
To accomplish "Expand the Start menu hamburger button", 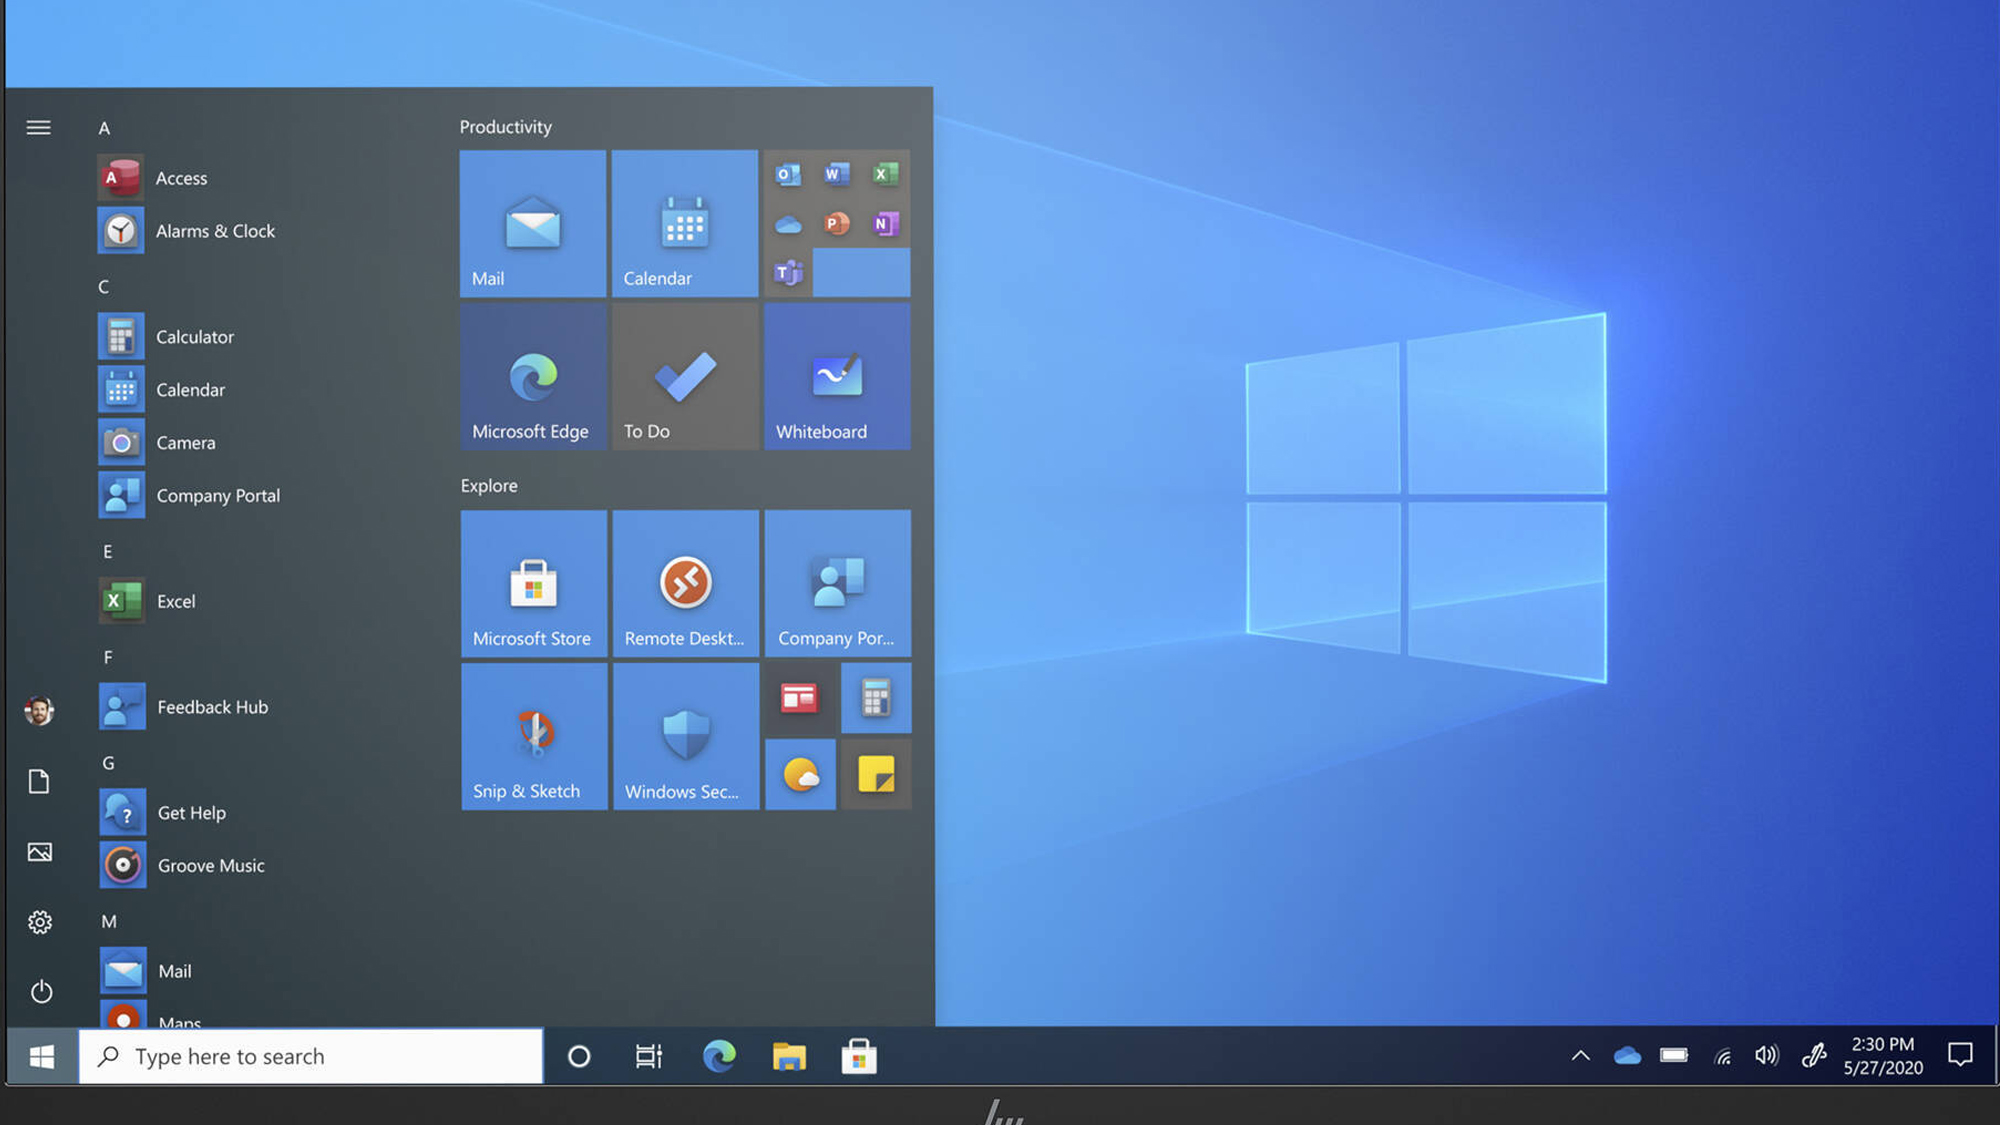I will click(x=39, y=127).
